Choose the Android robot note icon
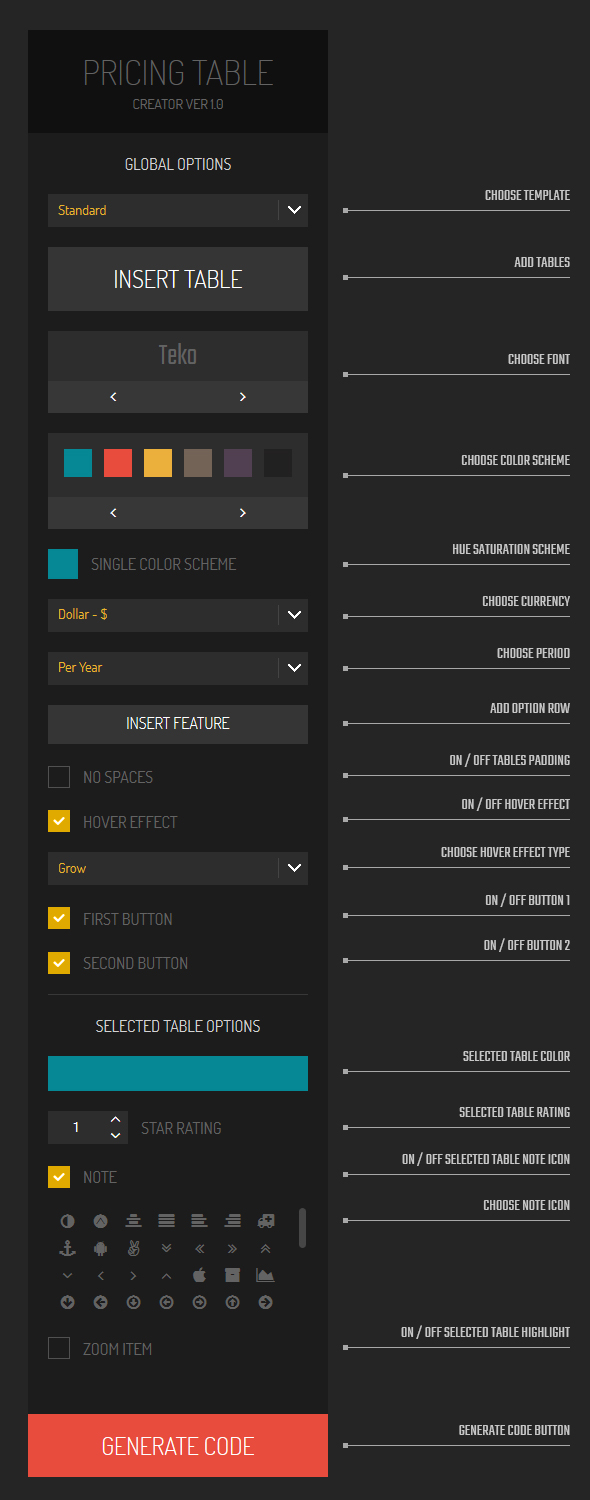 [100, 1247]
